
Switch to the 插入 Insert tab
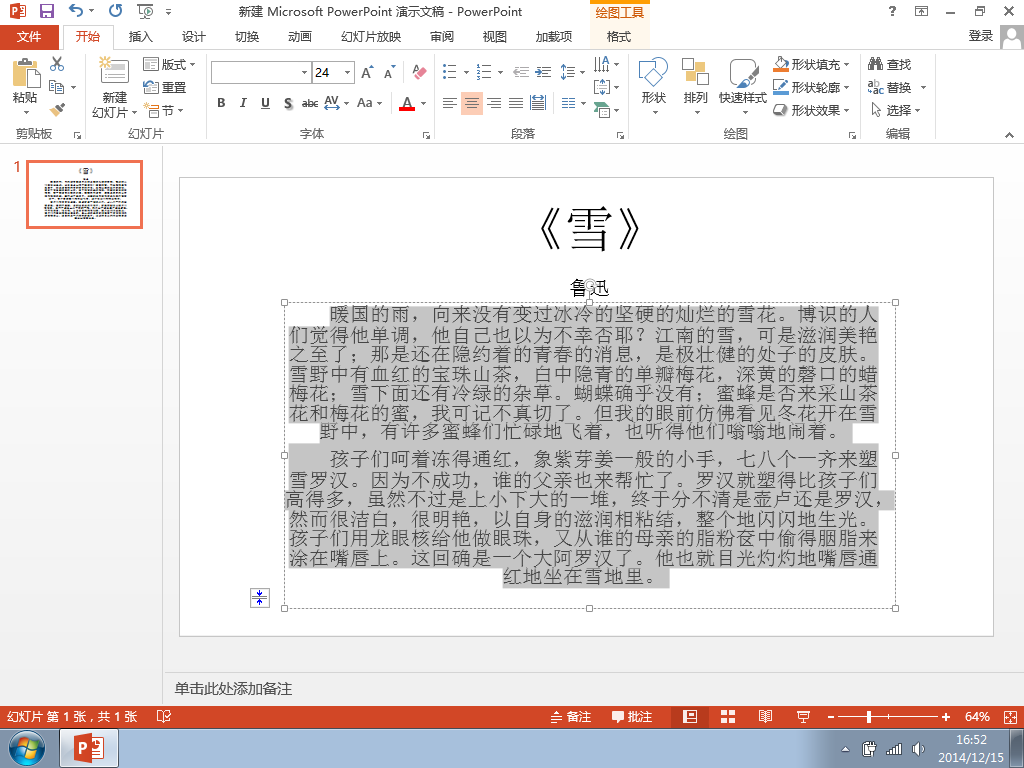(x=140, y=37)
